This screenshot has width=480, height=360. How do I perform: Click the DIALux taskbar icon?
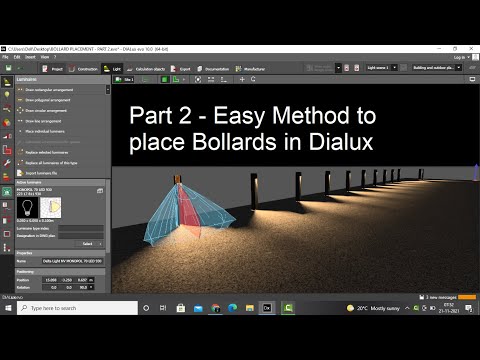(x=267, y=308)
